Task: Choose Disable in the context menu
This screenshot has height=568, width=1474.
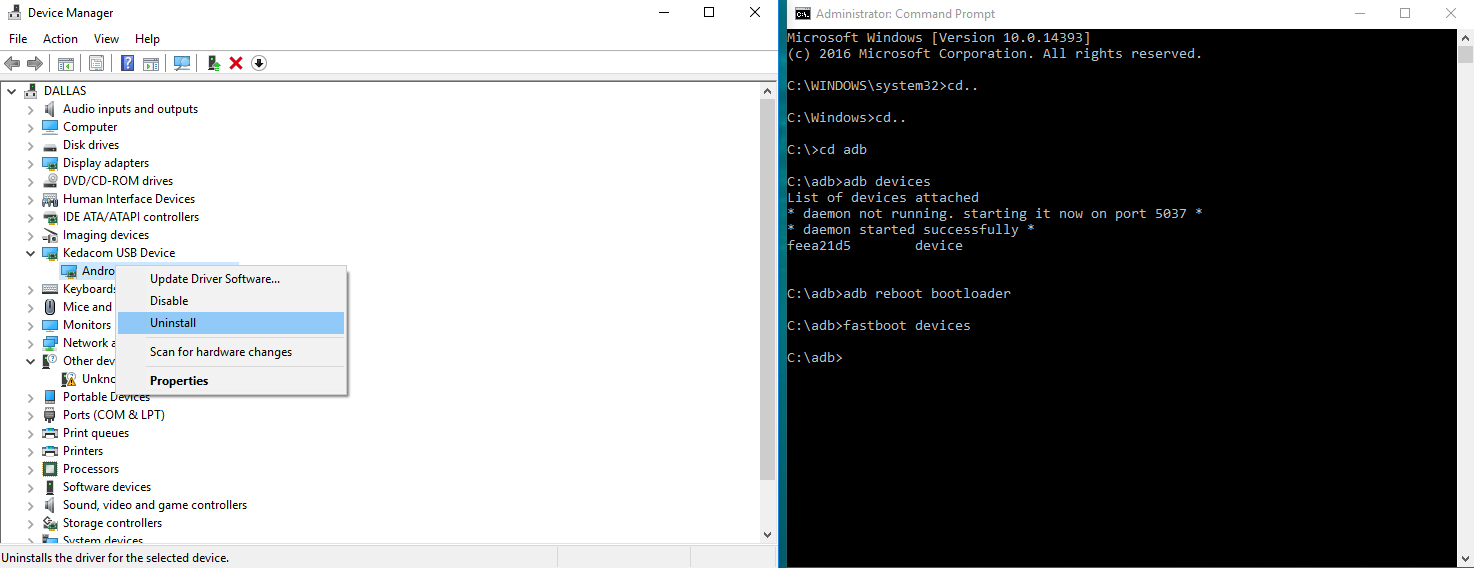Action: click(x=231, y=301)
